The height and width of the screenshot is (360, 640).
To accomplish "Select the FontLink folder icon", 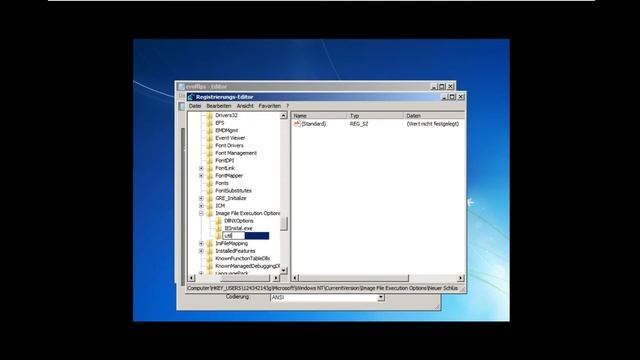I will click(x=209, y=168).
